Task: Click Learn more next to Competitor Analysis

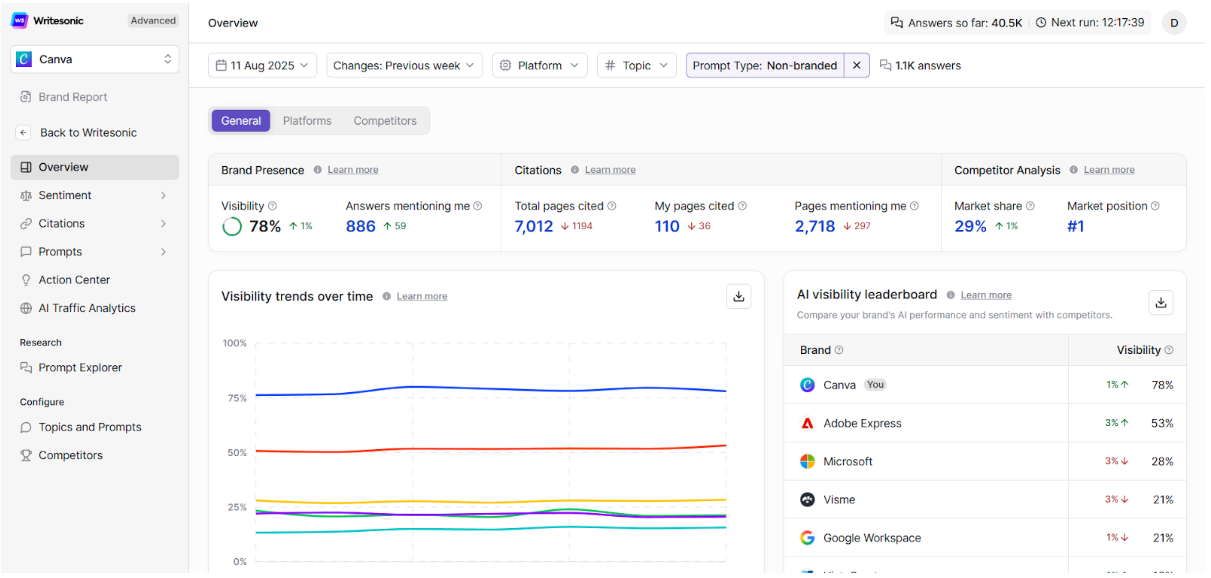Action: (1109, 170)
